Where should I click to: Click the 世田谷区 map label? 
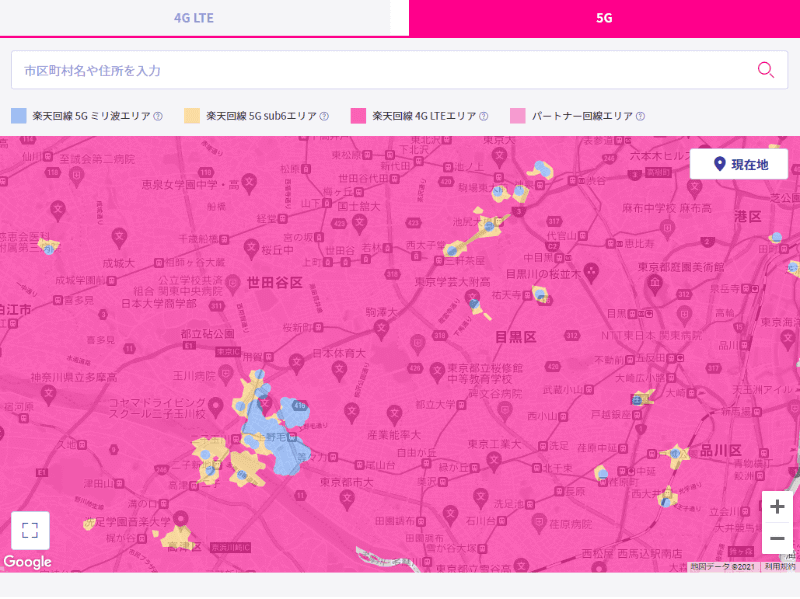(274, 282)
